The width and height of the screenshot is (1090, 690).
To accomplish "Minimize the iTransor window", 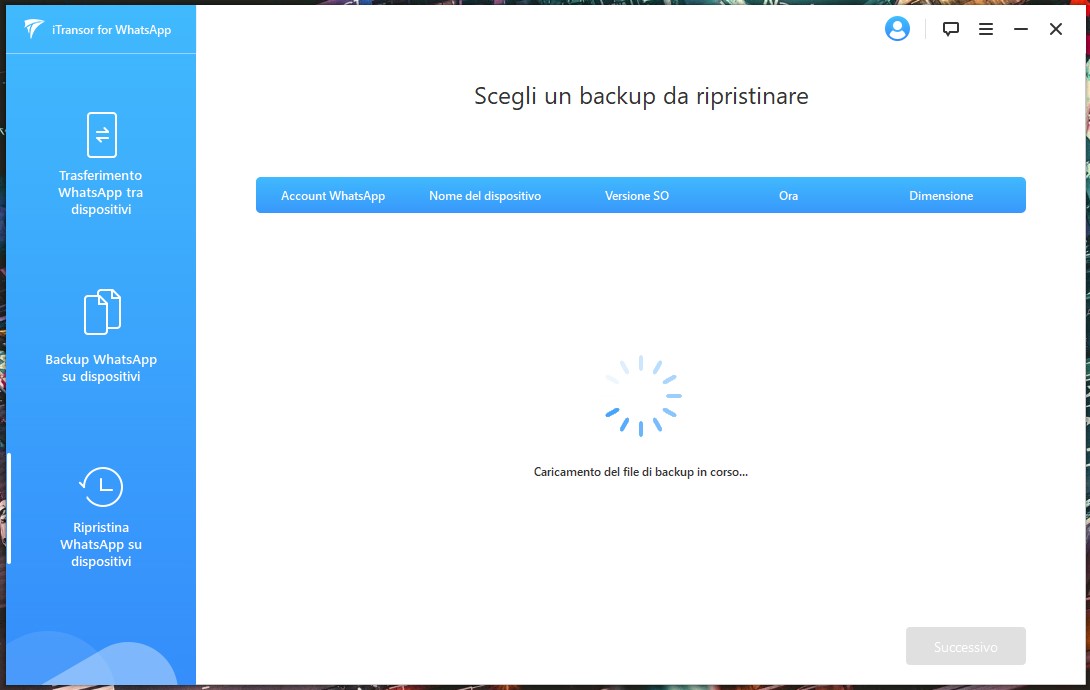I will coord(1020,29).
